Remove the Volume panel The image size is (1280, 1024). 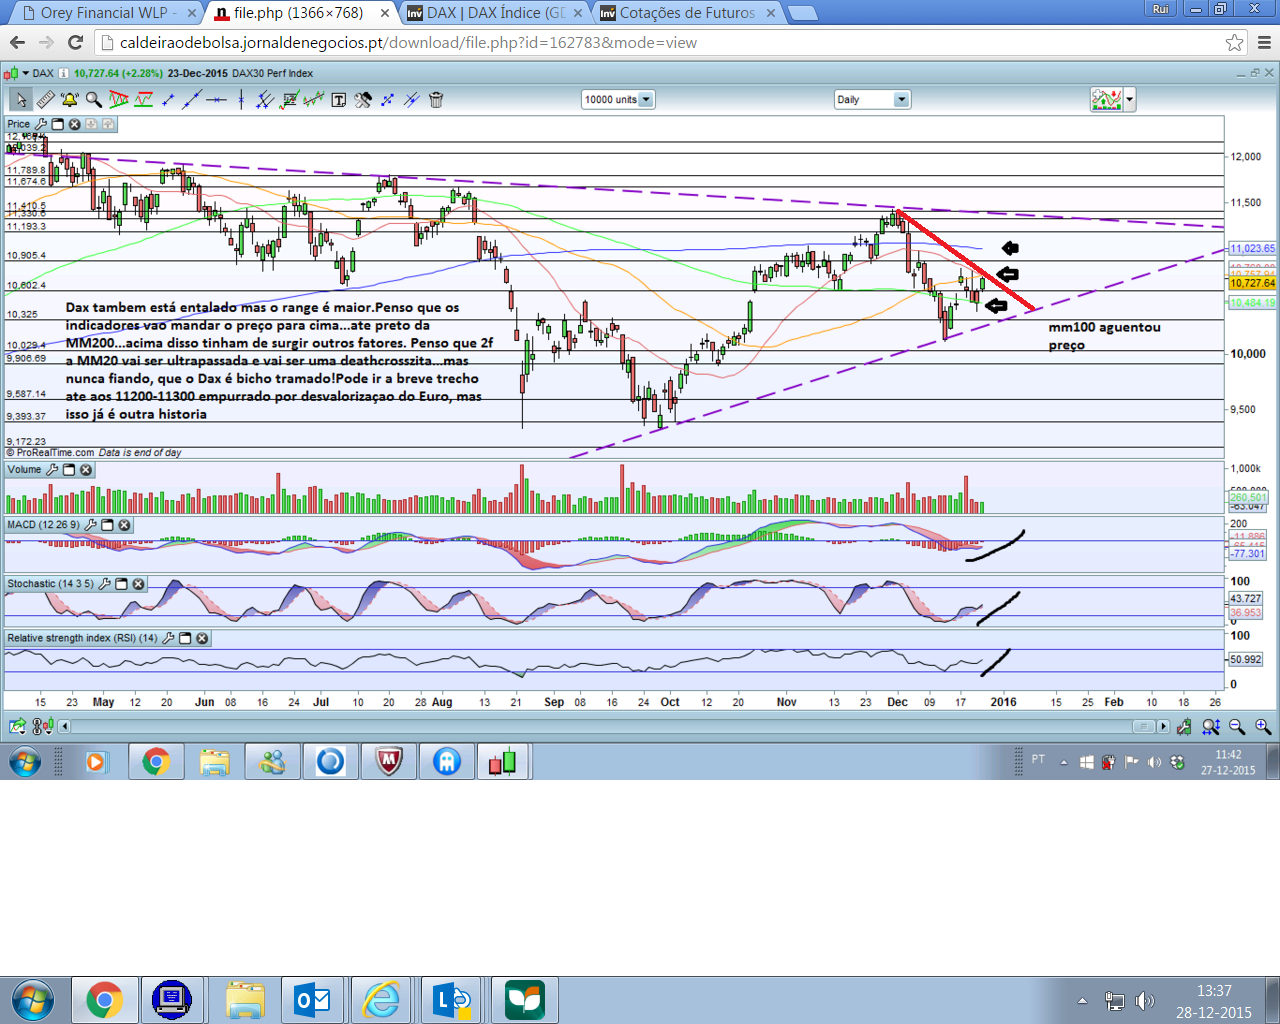click(x=86, y=470)
